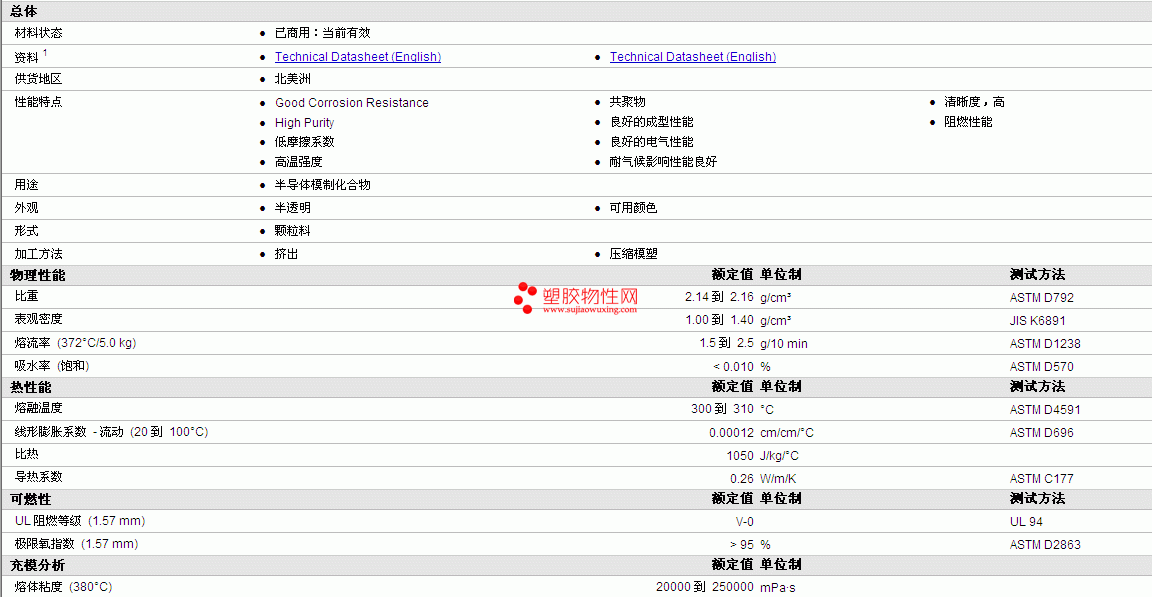Select the High Purity feature
This screenshot has height=597, width=1152.
(x=304, y=123)
